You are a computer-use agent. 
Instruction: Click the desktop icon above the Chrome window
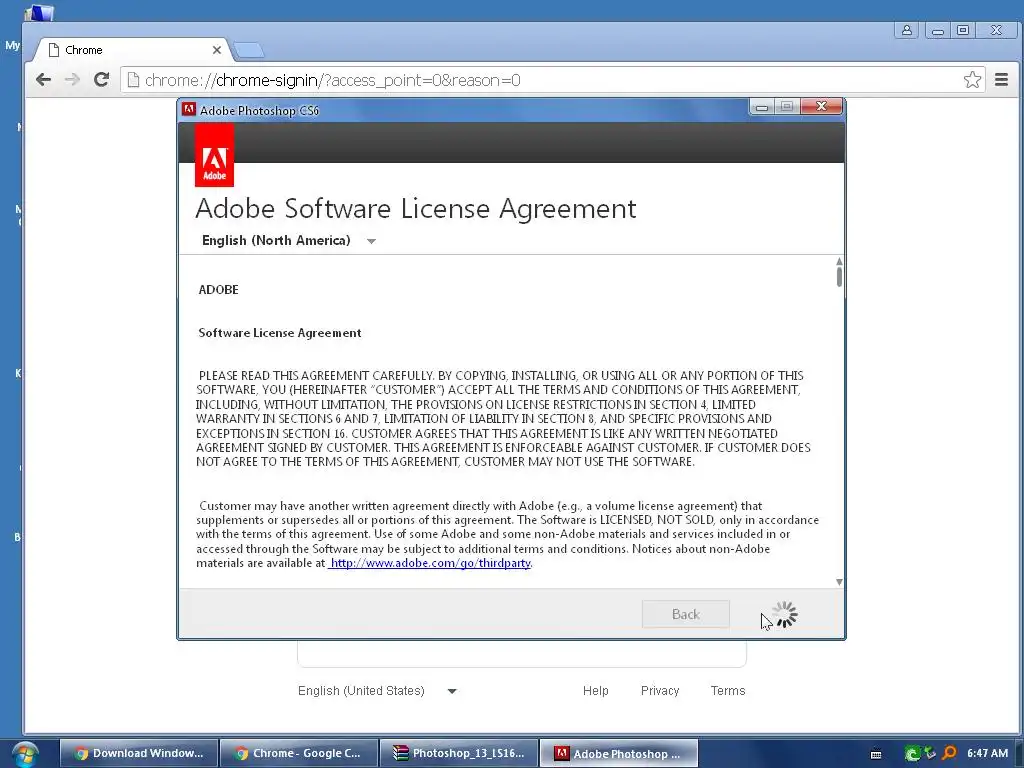pos(39,11)
